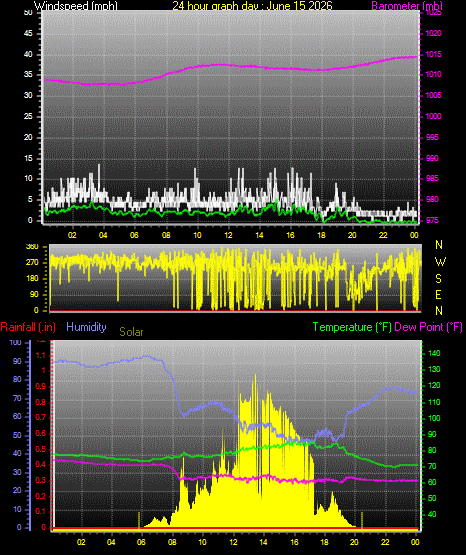Click the W compass direction label
This screenshot has height=555, width=466.
pyautogui.click(x=440, y=262)
